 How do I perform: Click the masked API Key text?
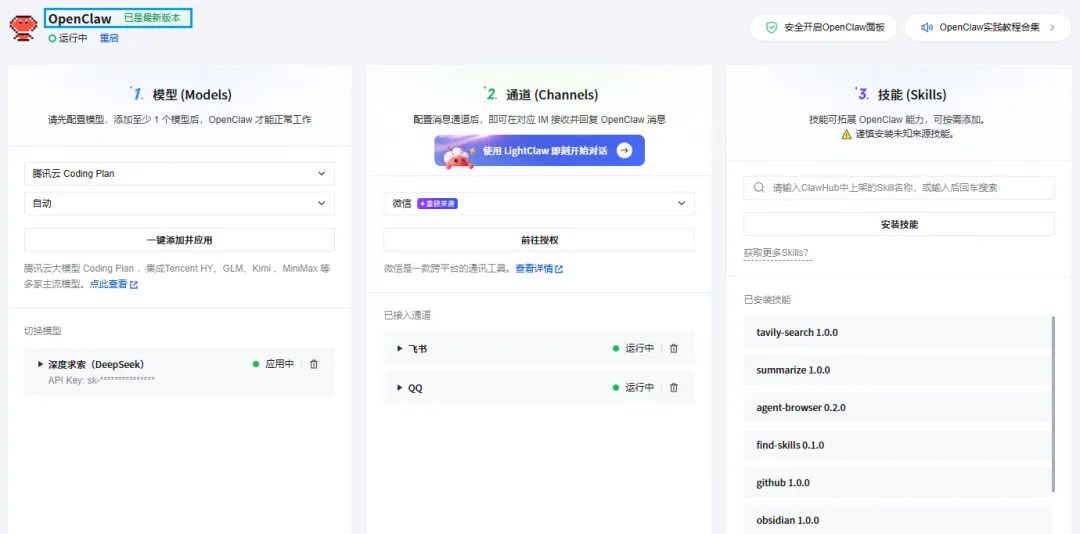(x=101, y=380)
